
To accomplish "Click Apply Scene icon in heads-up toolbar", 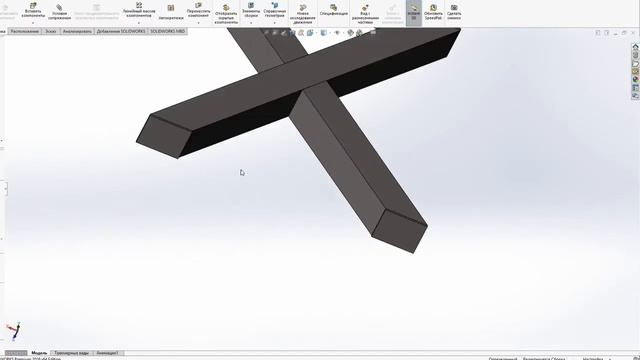I will pos(359,33).
